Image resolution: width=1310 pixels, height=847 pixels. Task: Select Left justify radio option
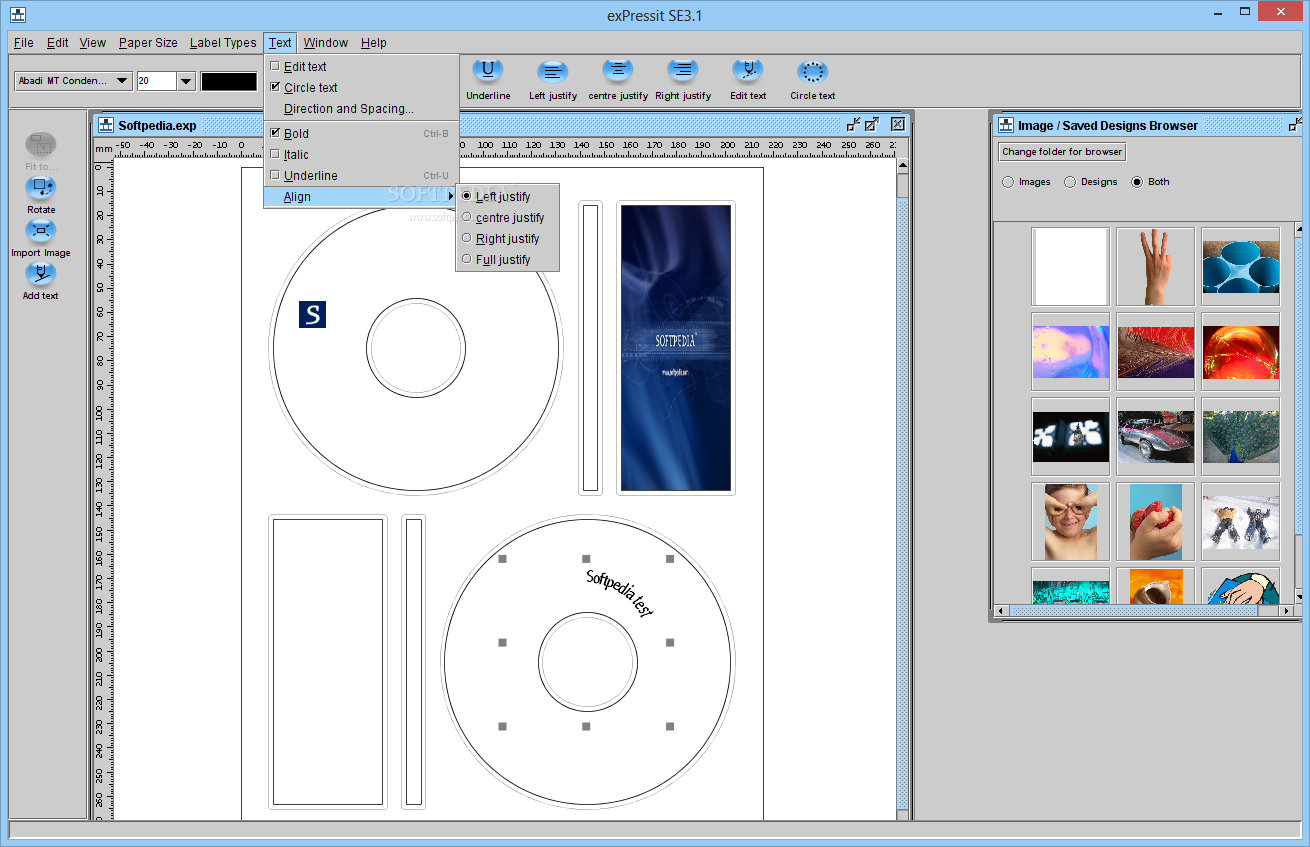click(x=467, y=196)
